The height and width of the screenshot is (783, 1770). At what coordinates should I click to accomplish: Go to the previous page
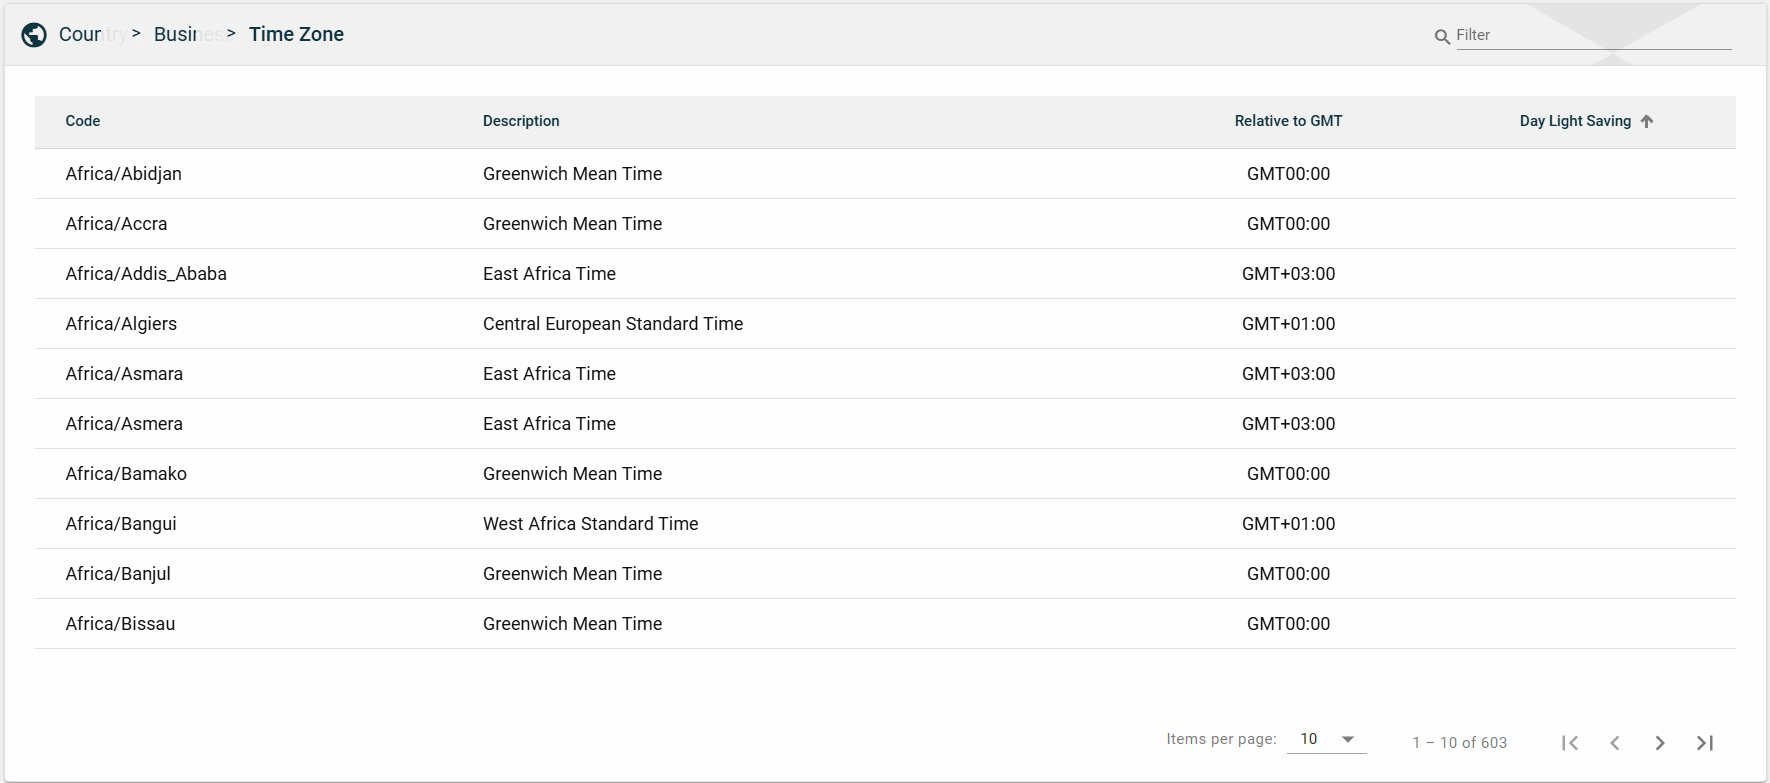1615,743
